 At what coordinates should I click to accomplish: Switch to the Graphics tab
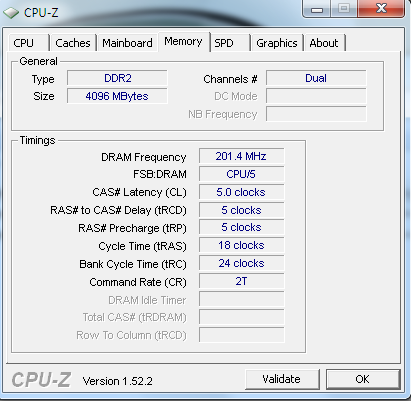click(277, 43)
